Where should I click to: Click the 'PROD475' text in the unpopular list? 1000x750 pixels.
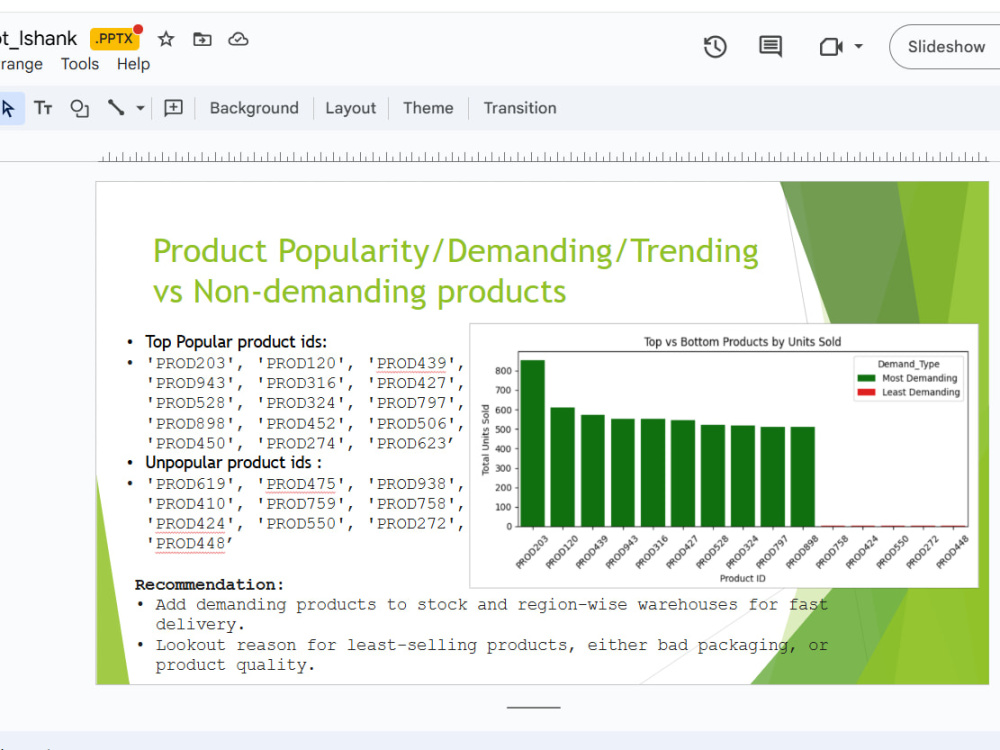(301, 484)
